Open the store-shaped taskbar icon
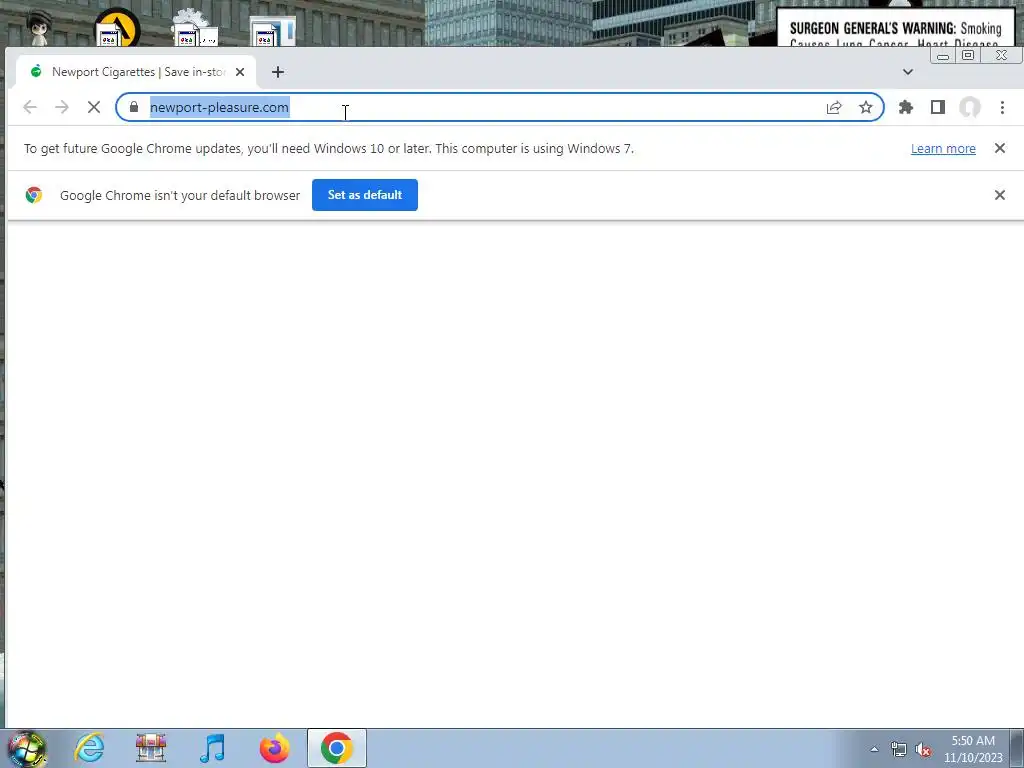The width and height of the screenshot is (1024, 768). pos(151,748)
